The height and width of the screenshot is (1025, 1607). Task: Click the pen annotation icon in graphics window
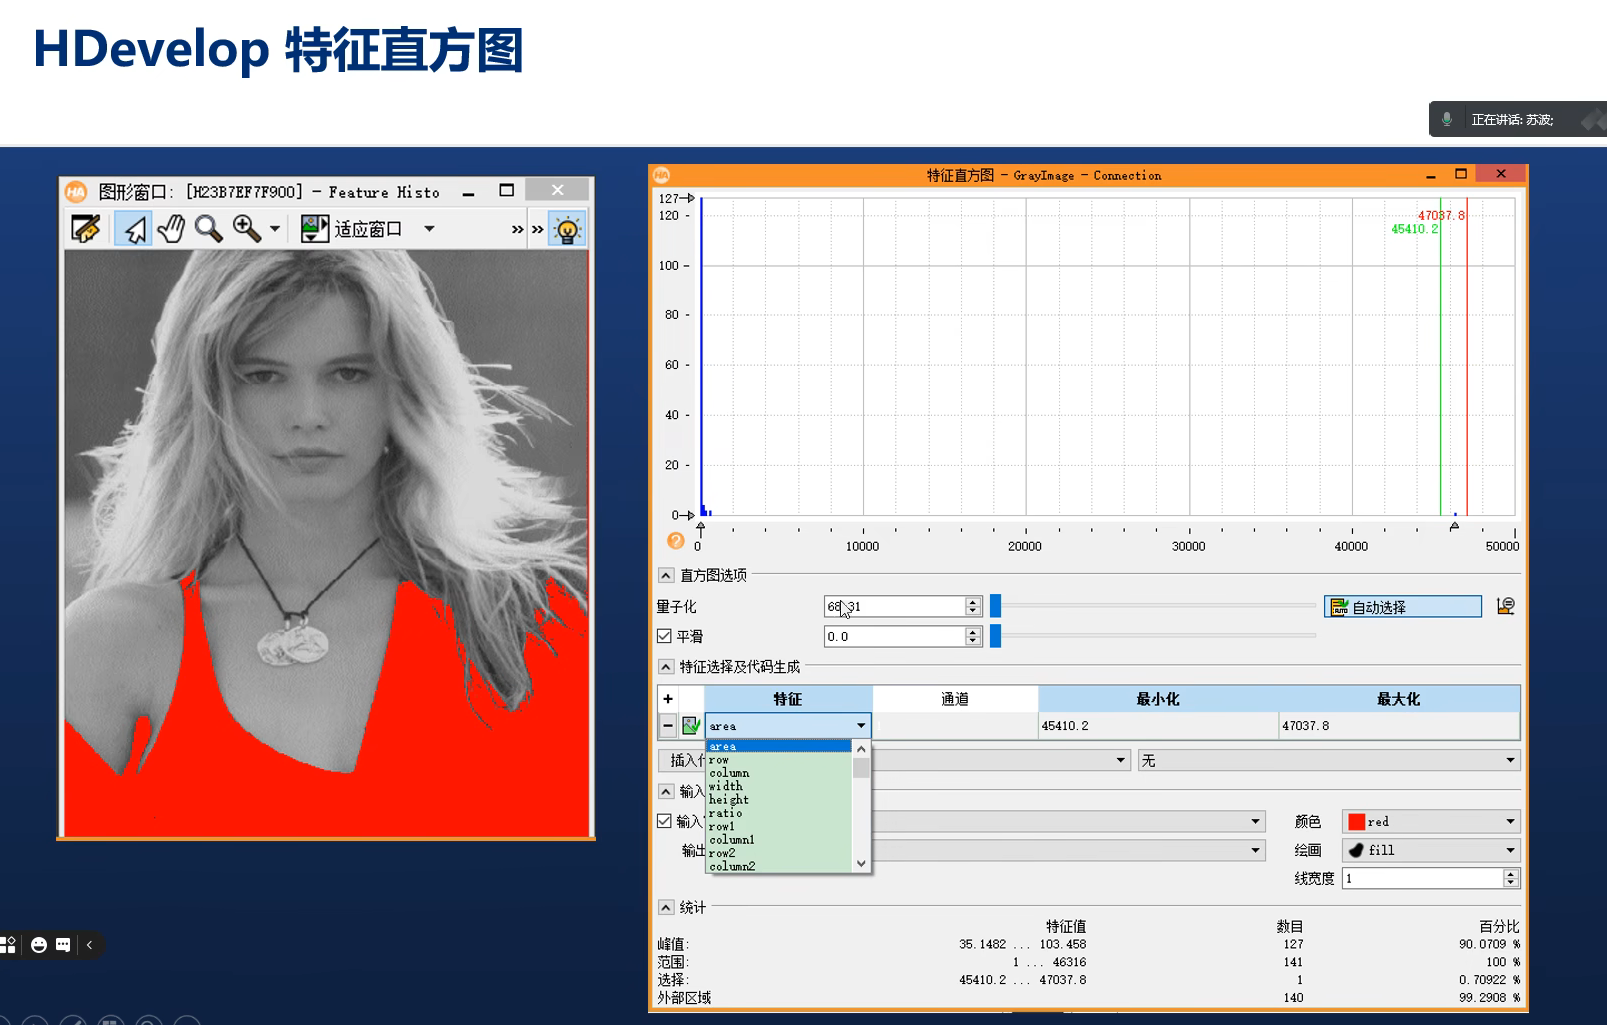[85, 227]
